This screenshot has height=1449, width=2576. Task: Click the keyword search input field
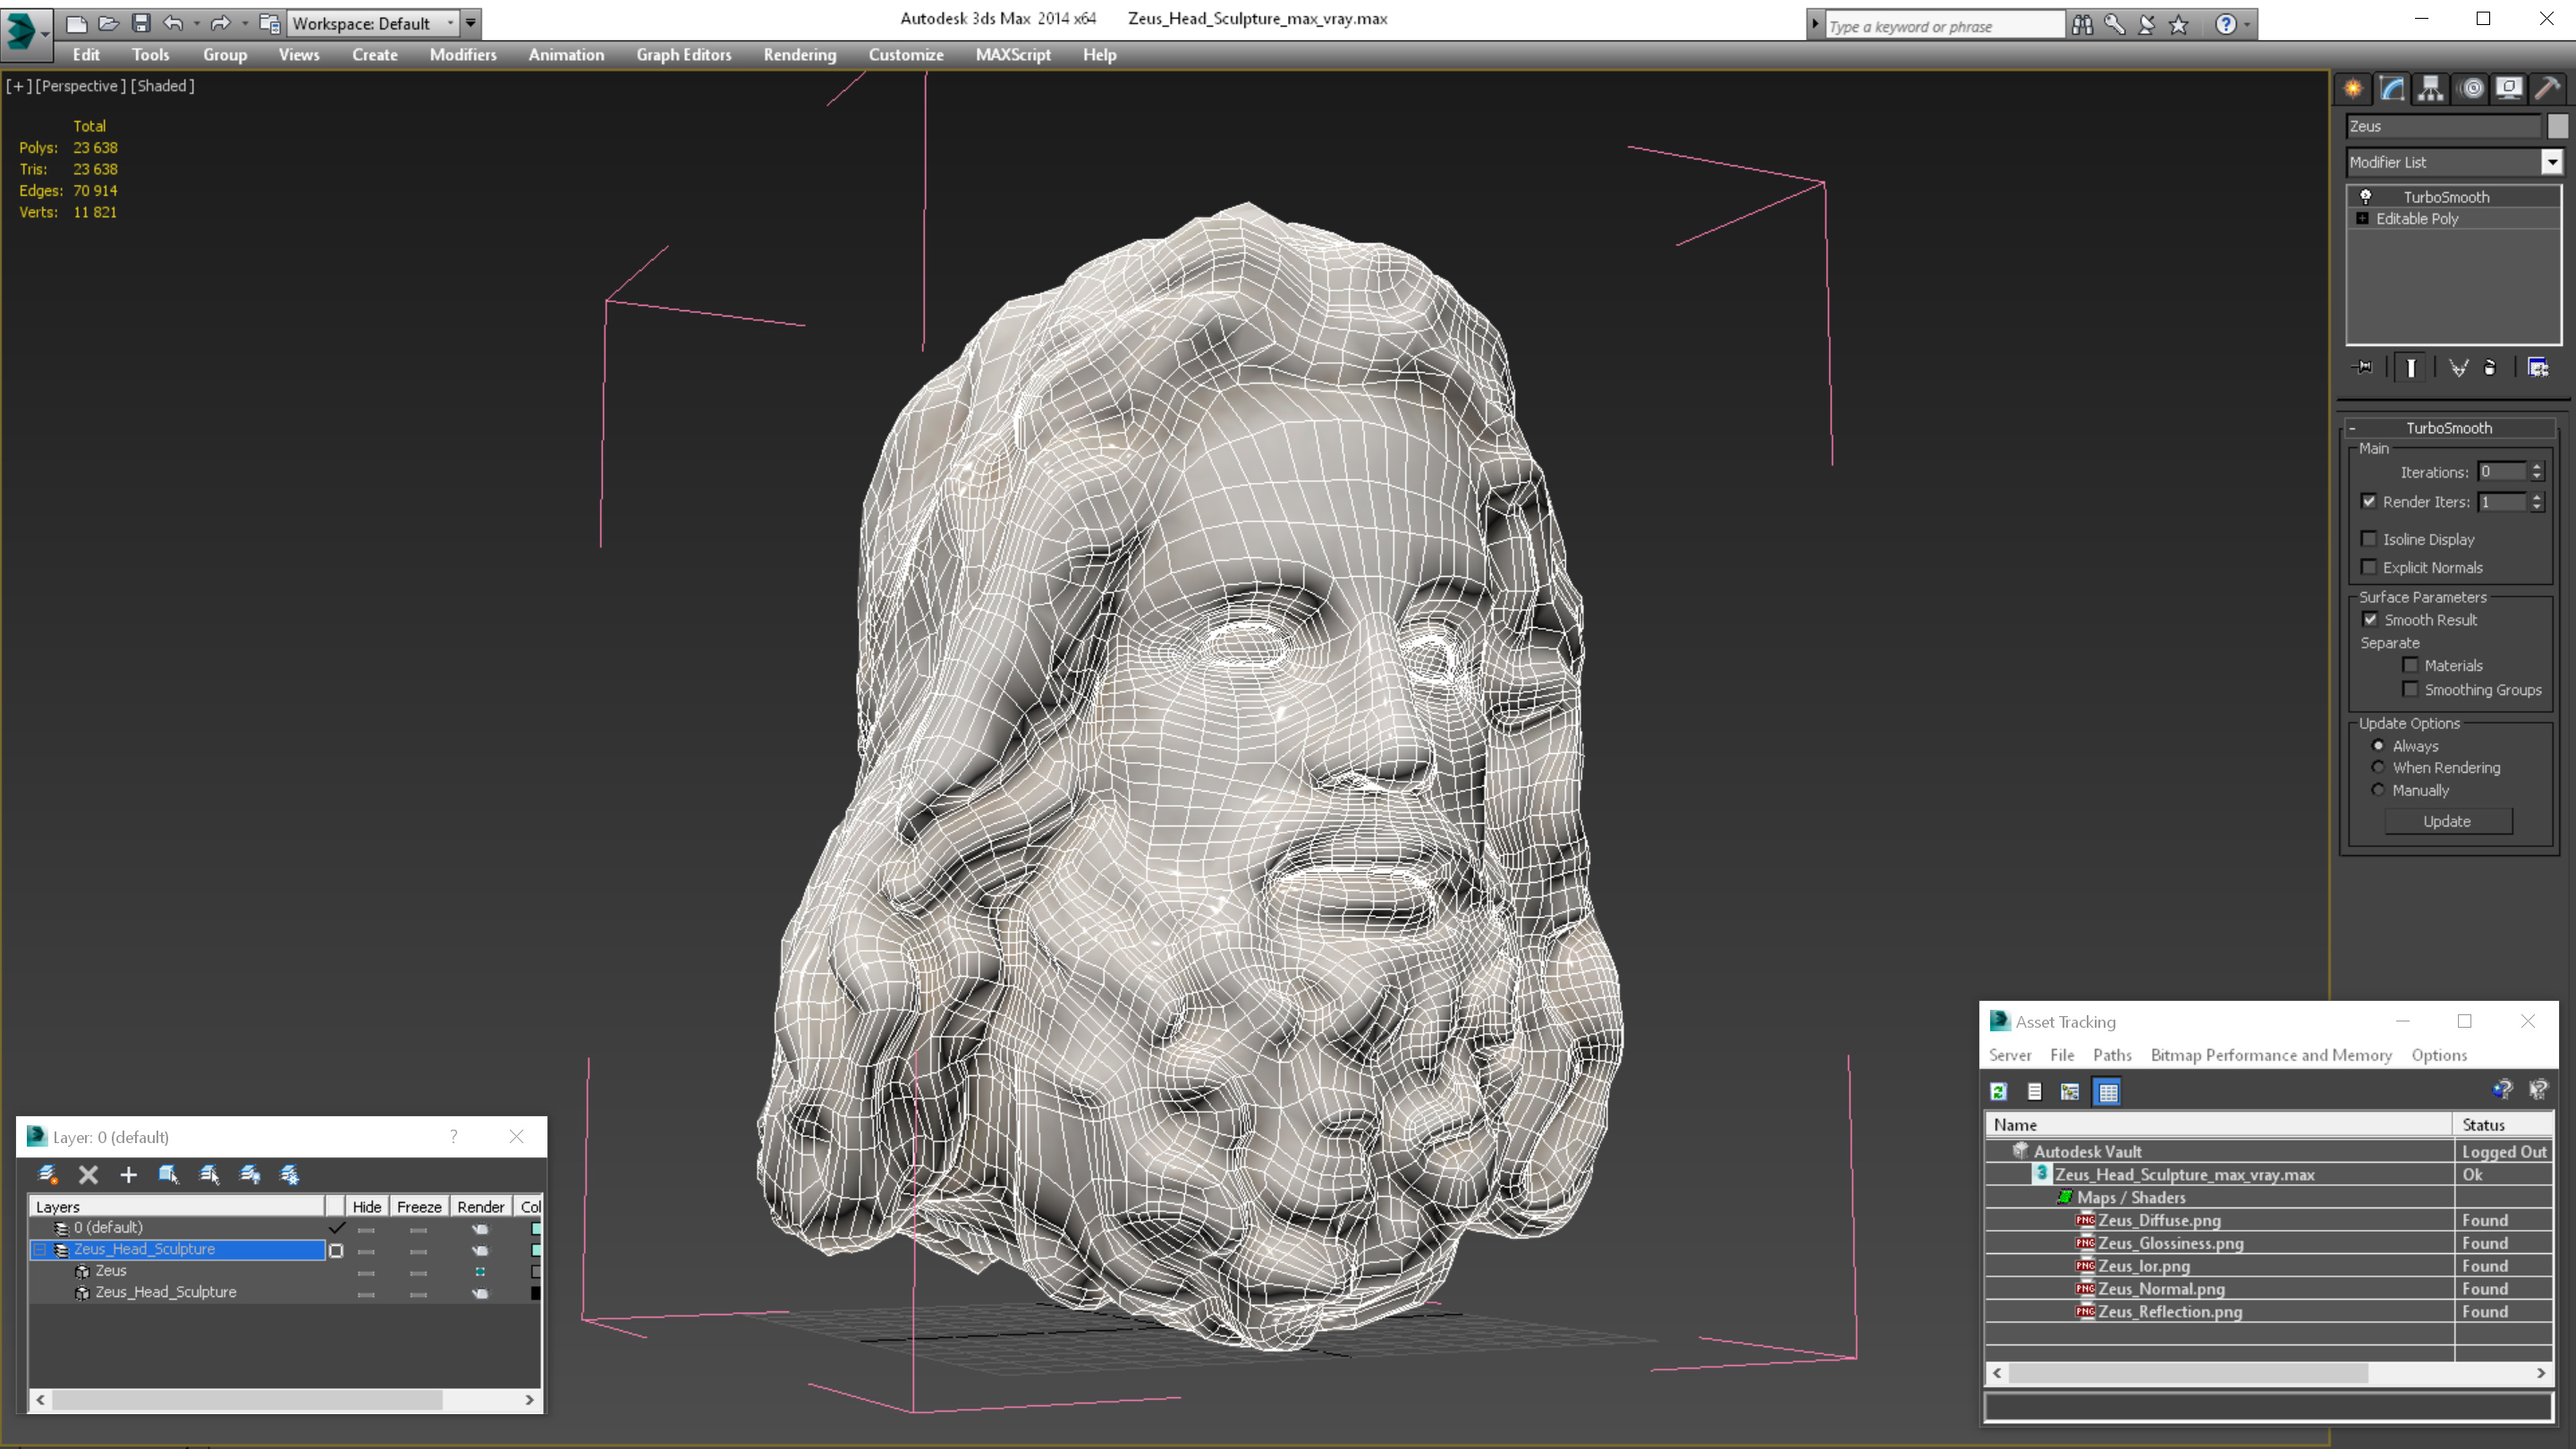pyautogui.click(x=1940, y=26)
